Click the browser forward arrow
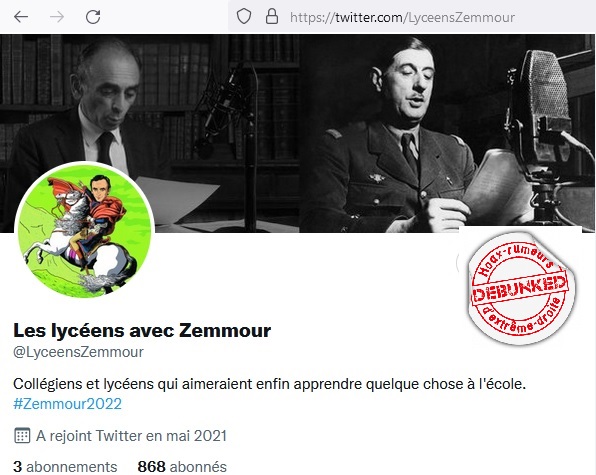 [57, 17]
